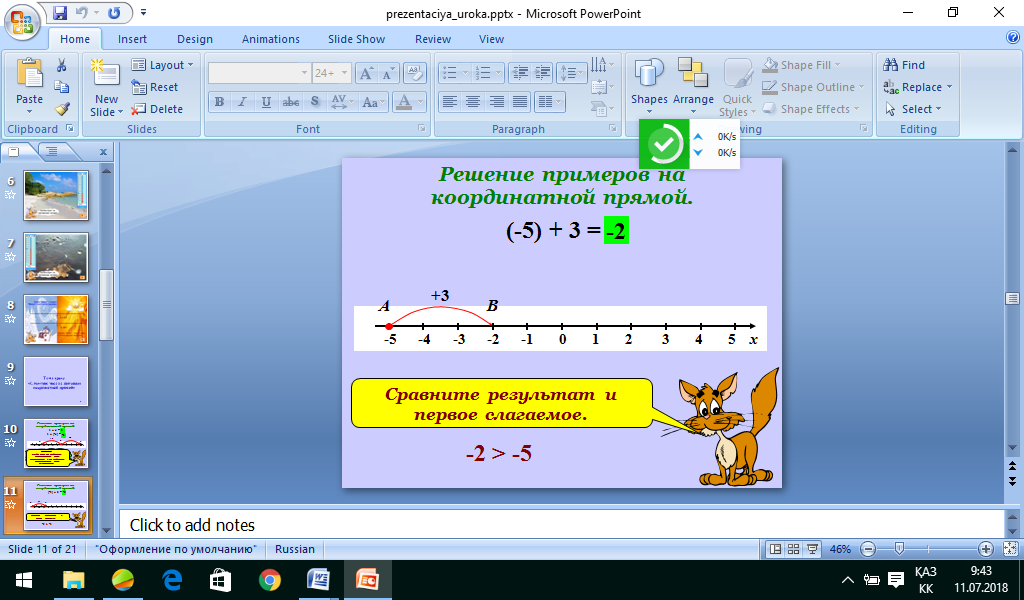Decrease font size with Shrink Font
The image size is (1024, 600).
pos(388,73)
